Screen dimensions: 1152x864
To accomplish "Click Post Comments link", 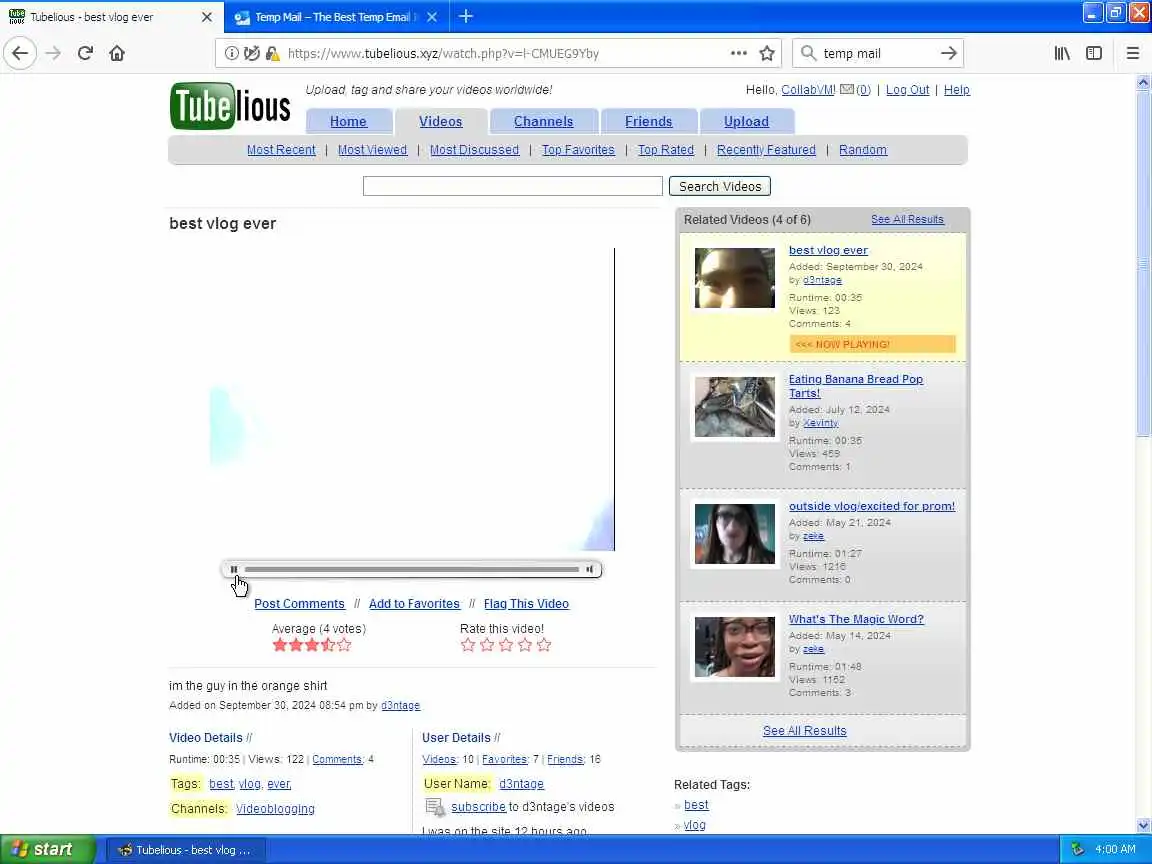I will coord(299,604).
